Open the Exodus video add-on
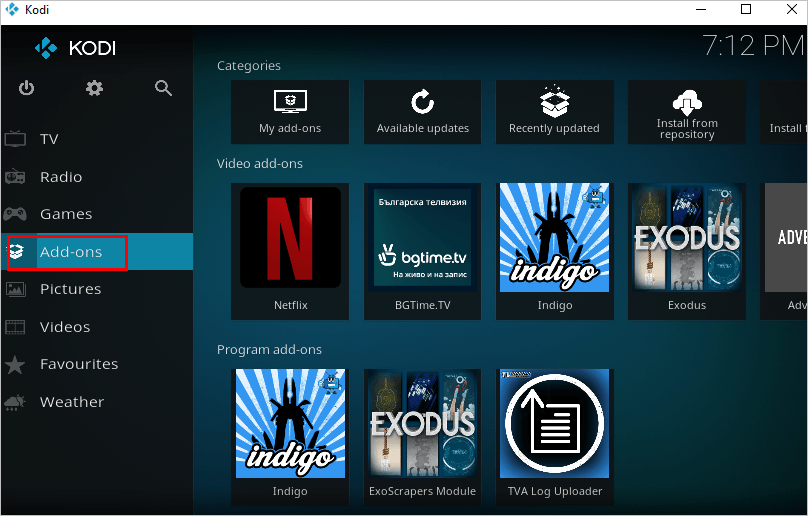Screen dimensions: 808x516 point(687,252)
